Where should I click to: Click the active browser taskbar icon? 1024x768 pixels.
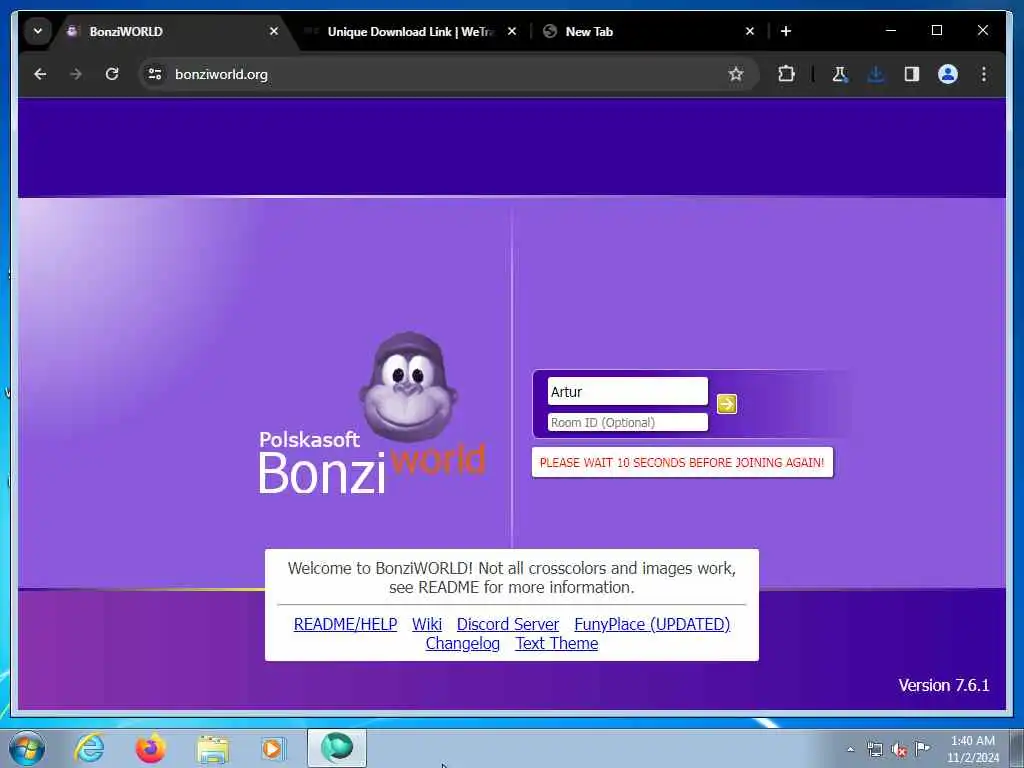[337, 748]
